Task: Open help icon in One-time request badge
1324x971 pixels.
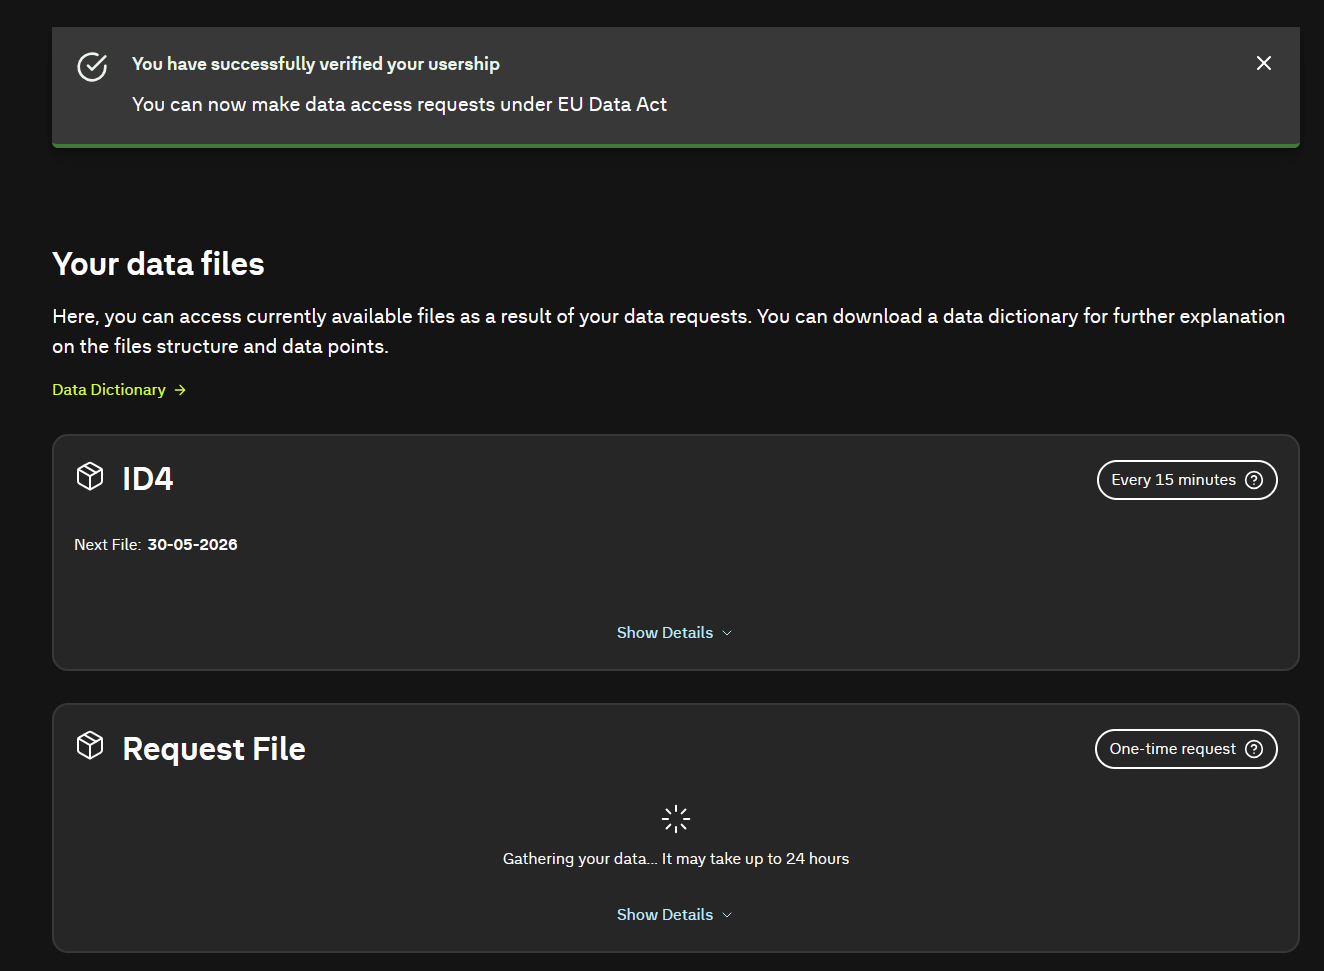Action: tap(1254, 749)
